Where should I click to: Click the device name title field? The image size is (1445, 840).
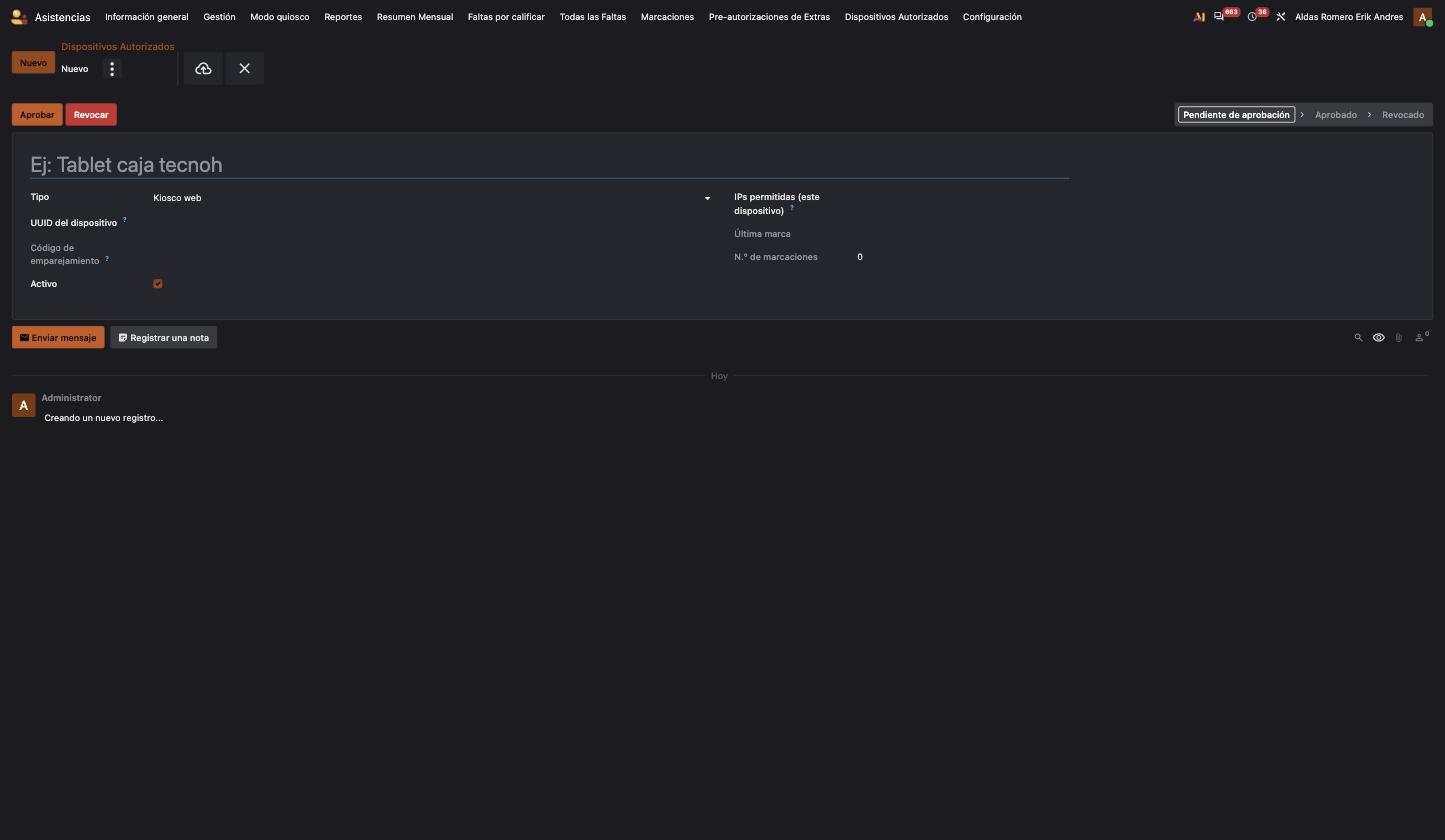pos(549,165)
